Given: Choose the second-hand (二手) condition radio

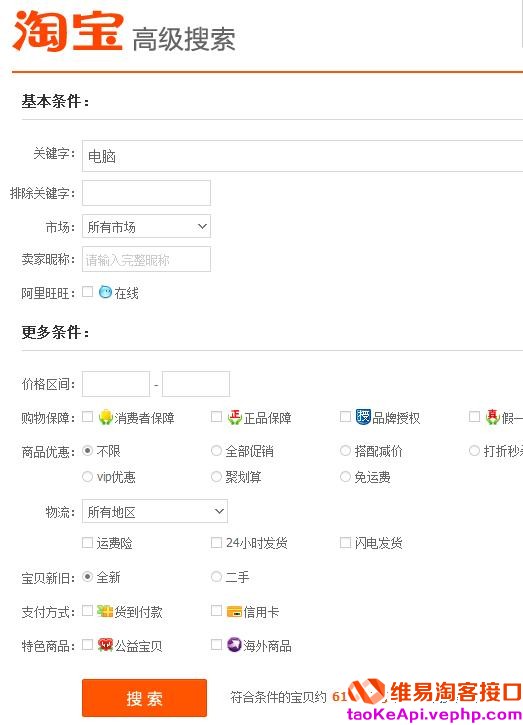Looking at the screenshot, I should pyautogui.click(x=216, y=577).
